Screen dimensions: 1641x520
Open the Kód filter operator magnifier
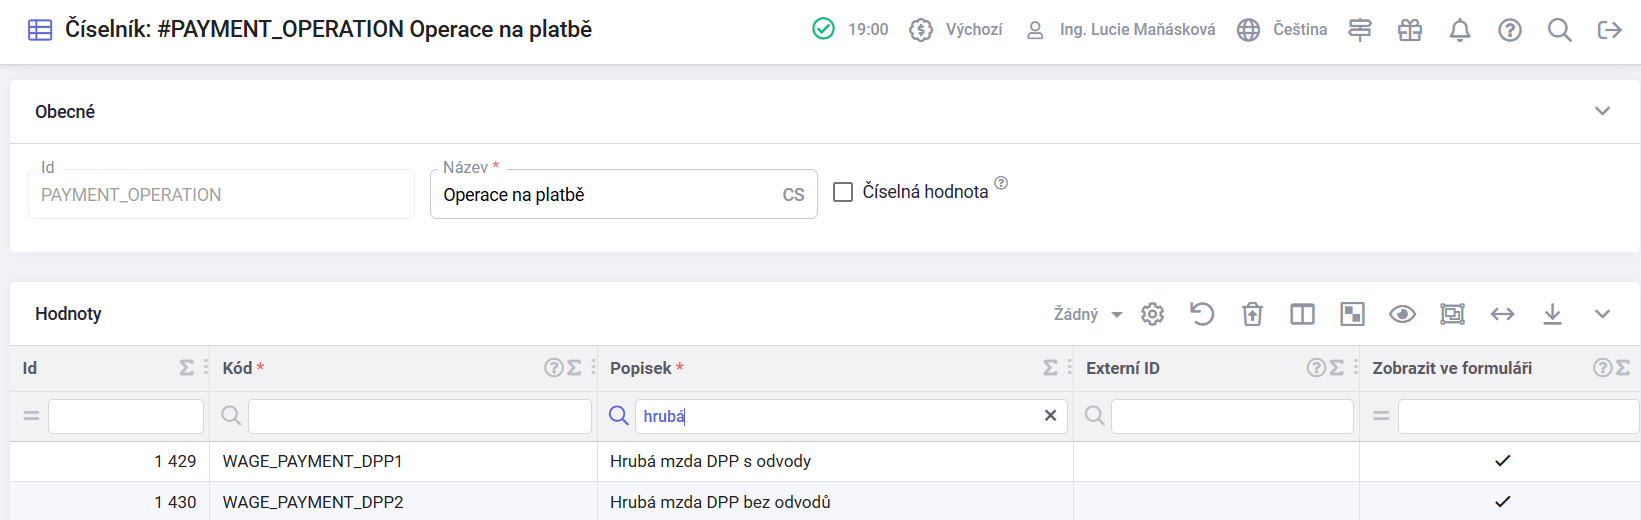click(x=231, y=416)
